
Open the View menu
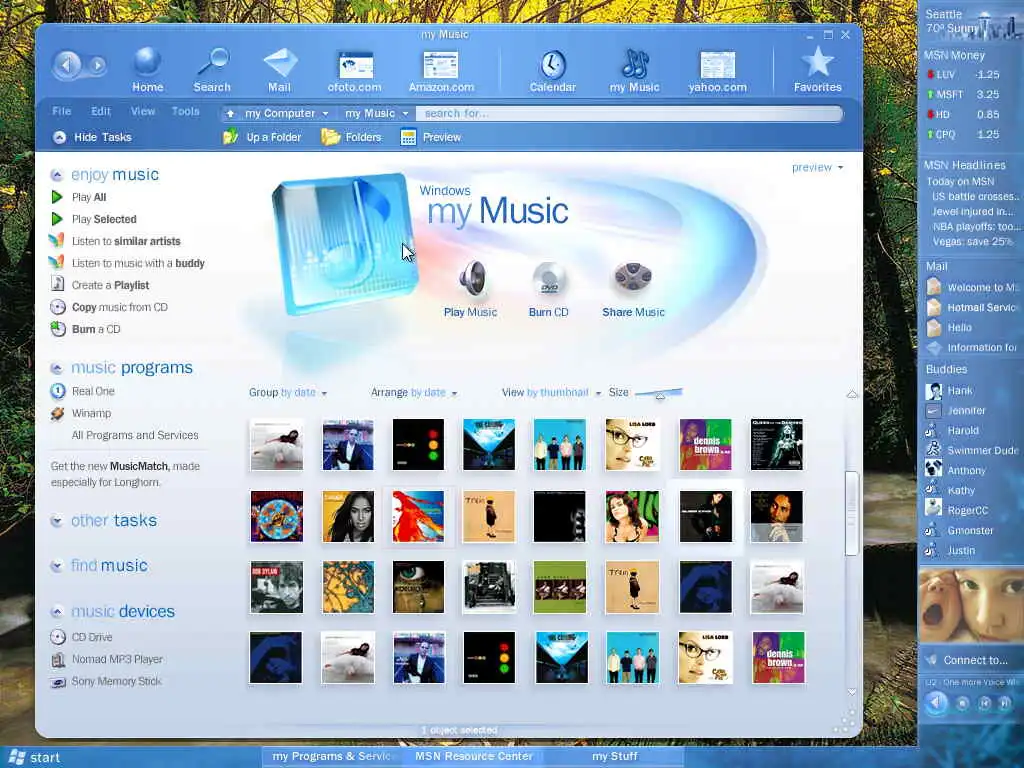pos(142,111)
